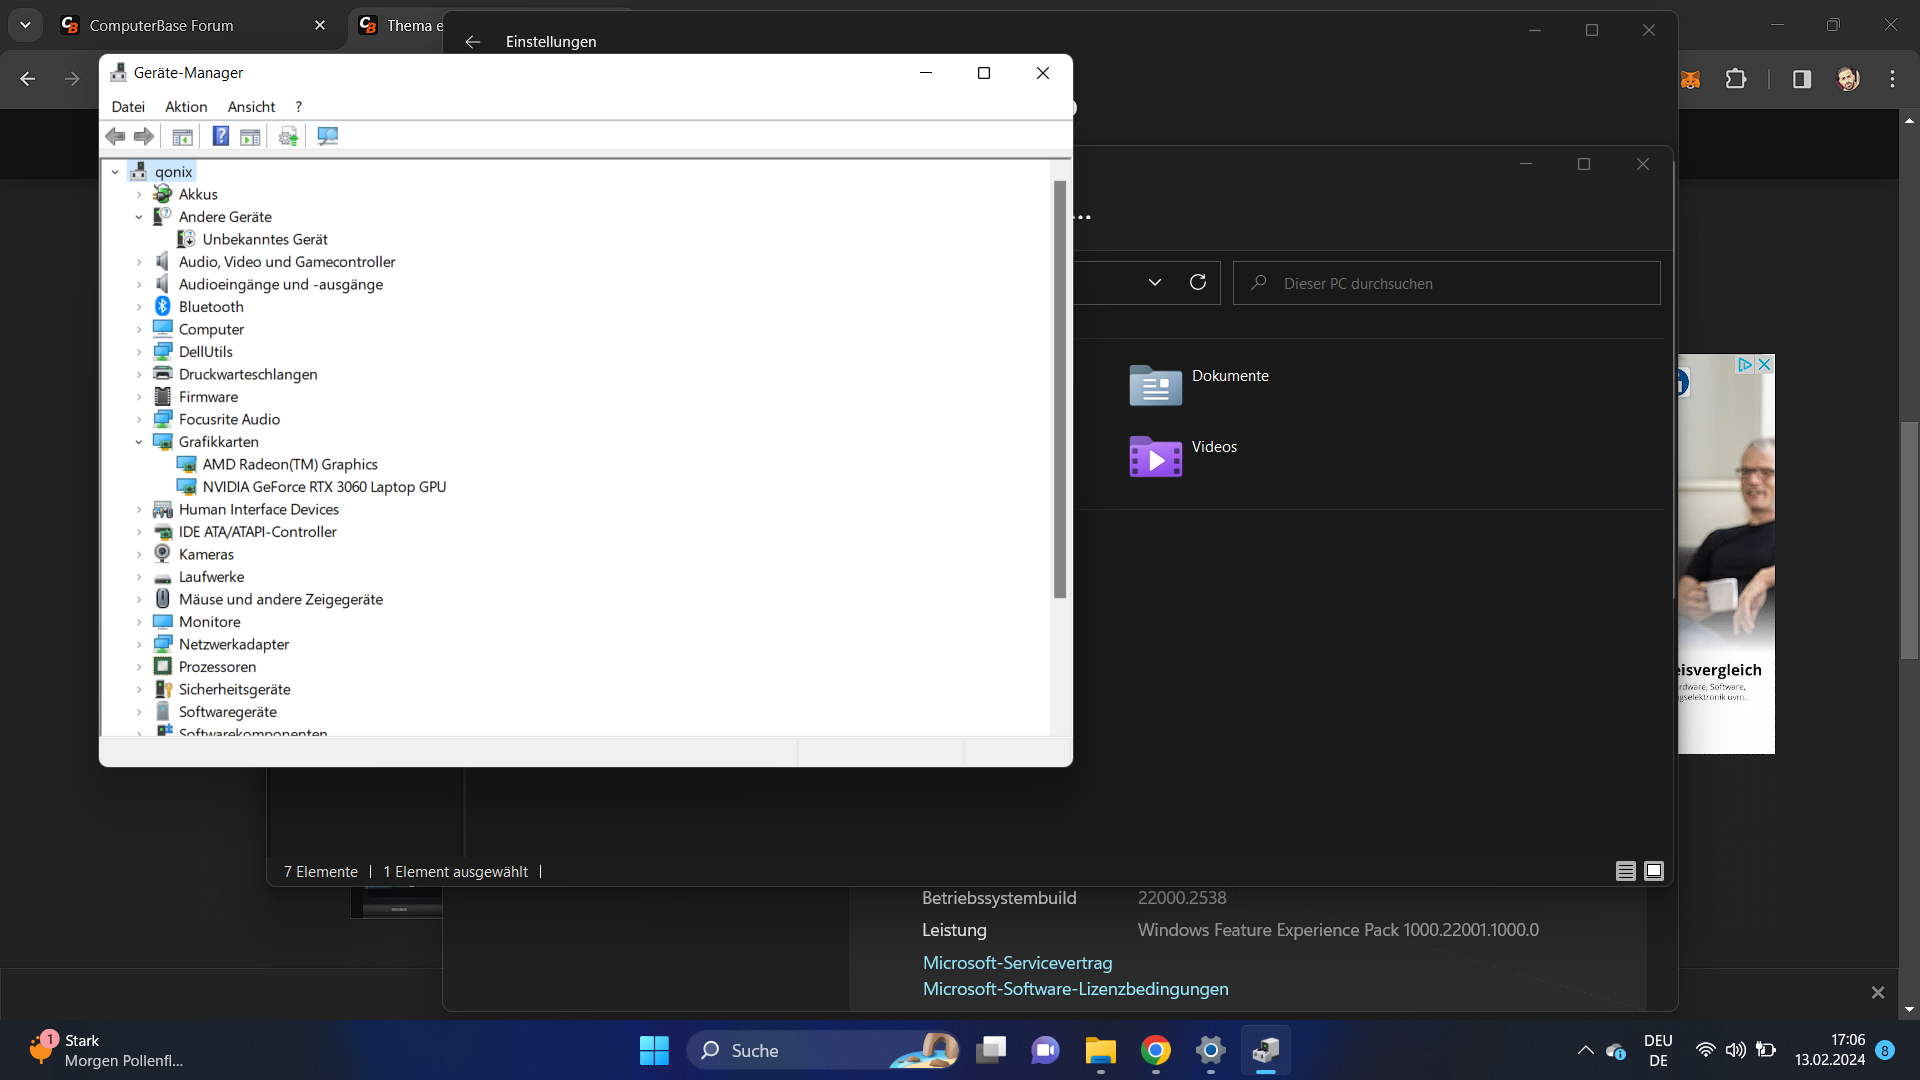Click the refresh icon in Explorer address bar
This screenshot has width=1920, height=1080.
[1197, 283]
